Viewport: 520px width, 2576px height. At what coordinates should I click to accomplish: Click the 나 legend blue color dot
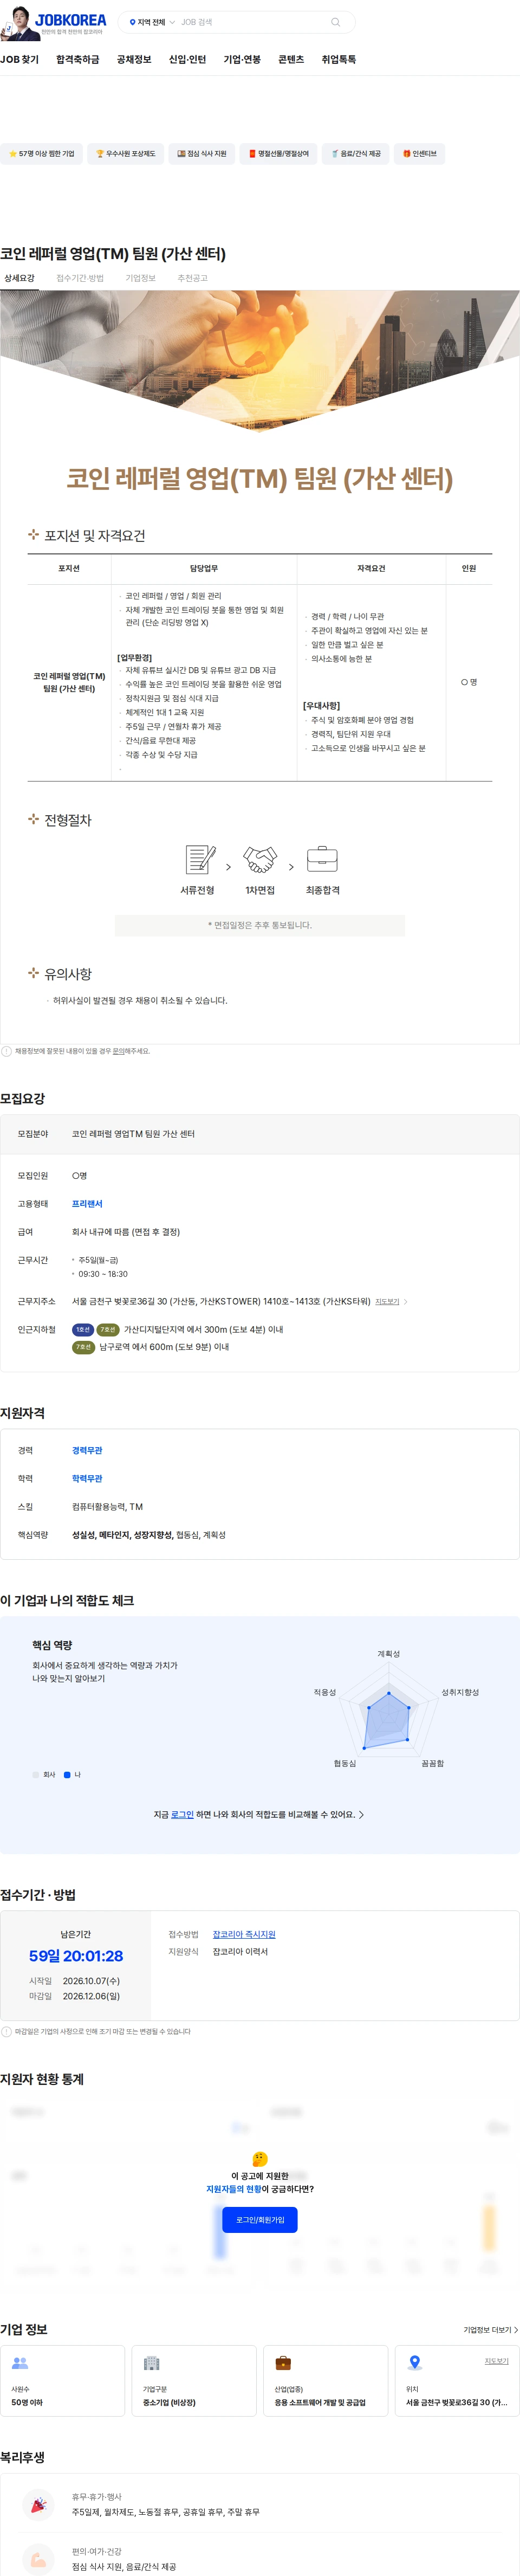click(67, 1775)
